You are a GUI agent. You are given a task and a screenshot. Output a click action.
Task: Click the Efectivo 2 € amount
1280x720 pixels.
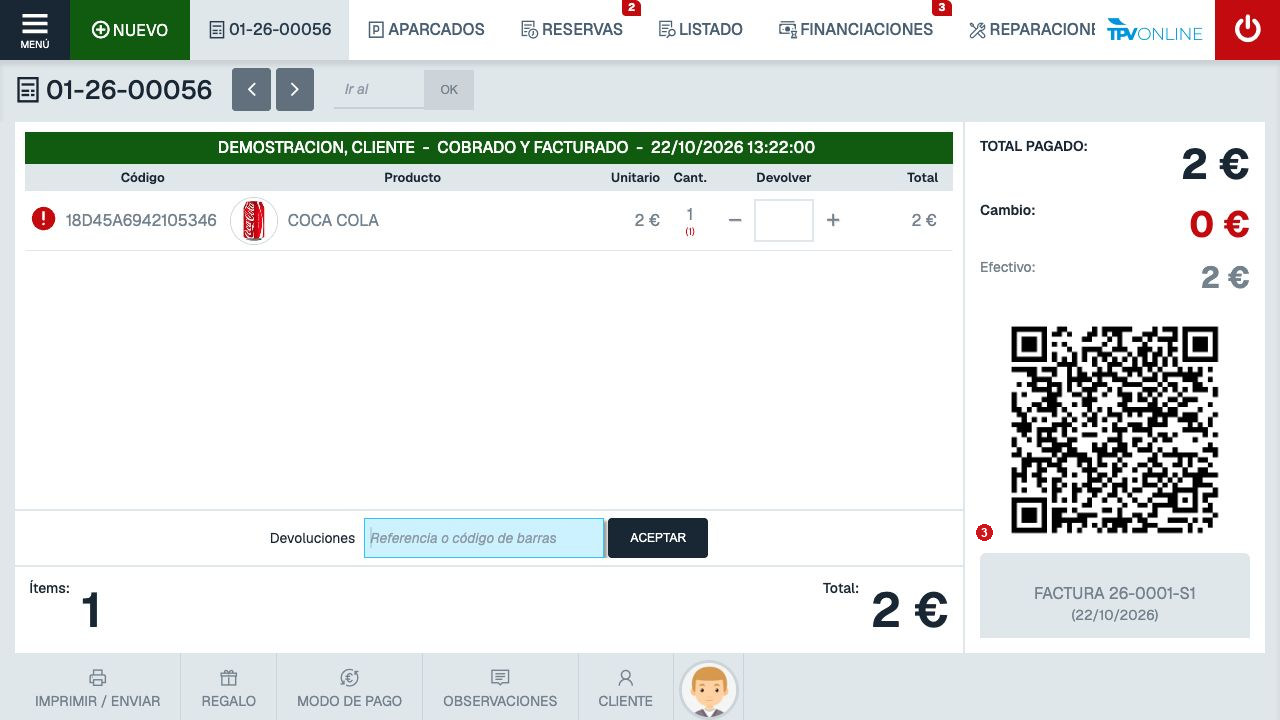(1225, 277)
